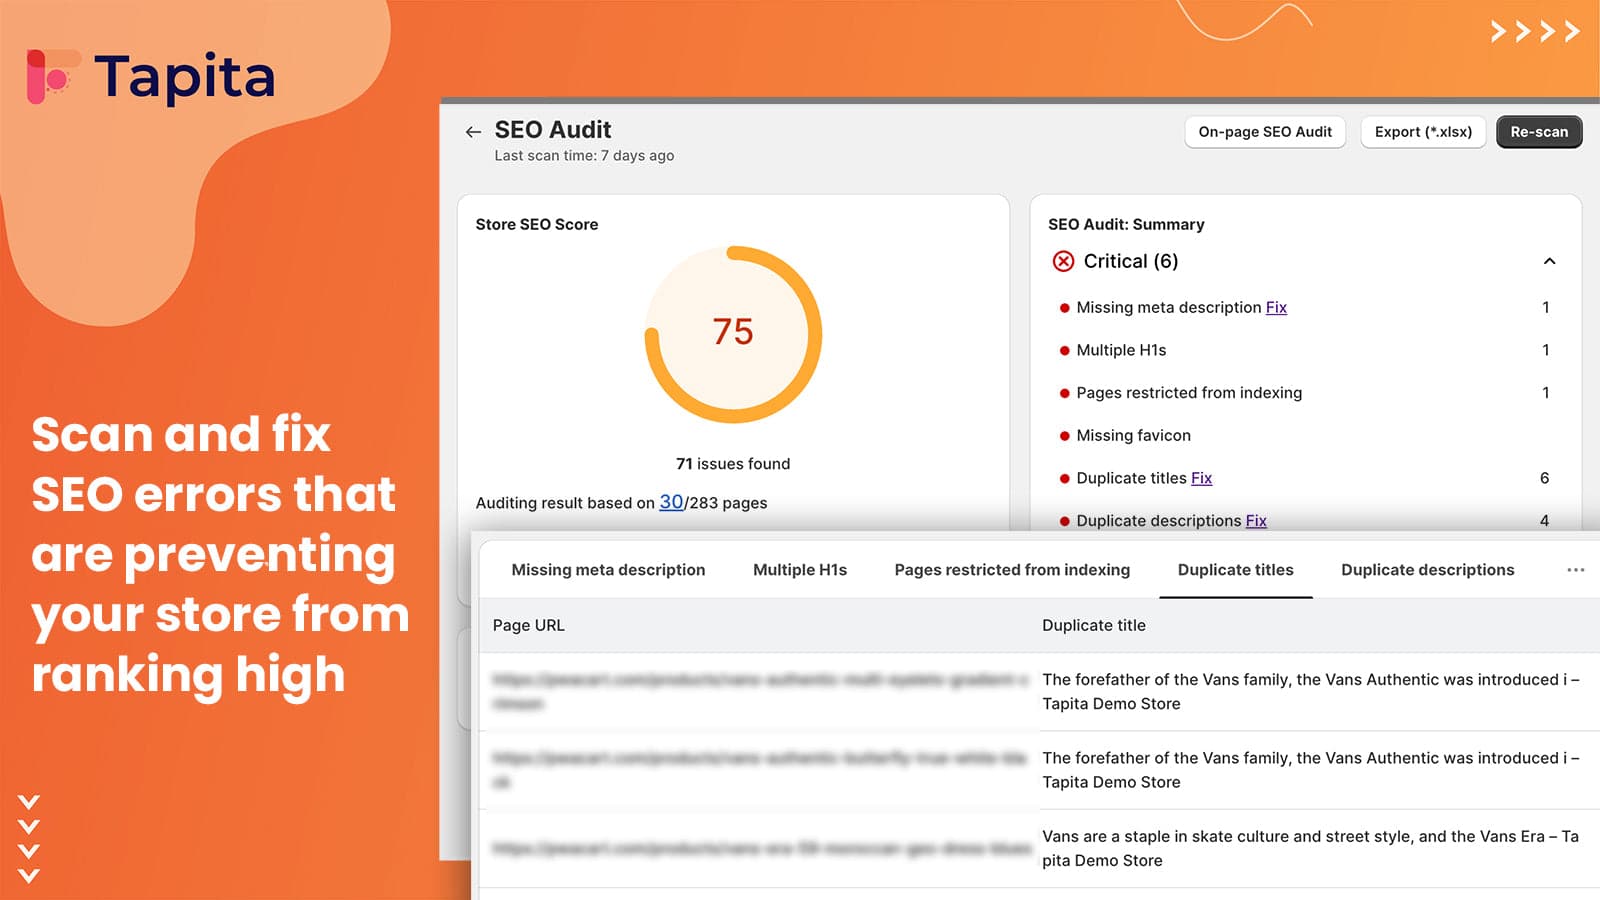
Task: Fix the missing meta description issue
Action: pos(1276,307)
